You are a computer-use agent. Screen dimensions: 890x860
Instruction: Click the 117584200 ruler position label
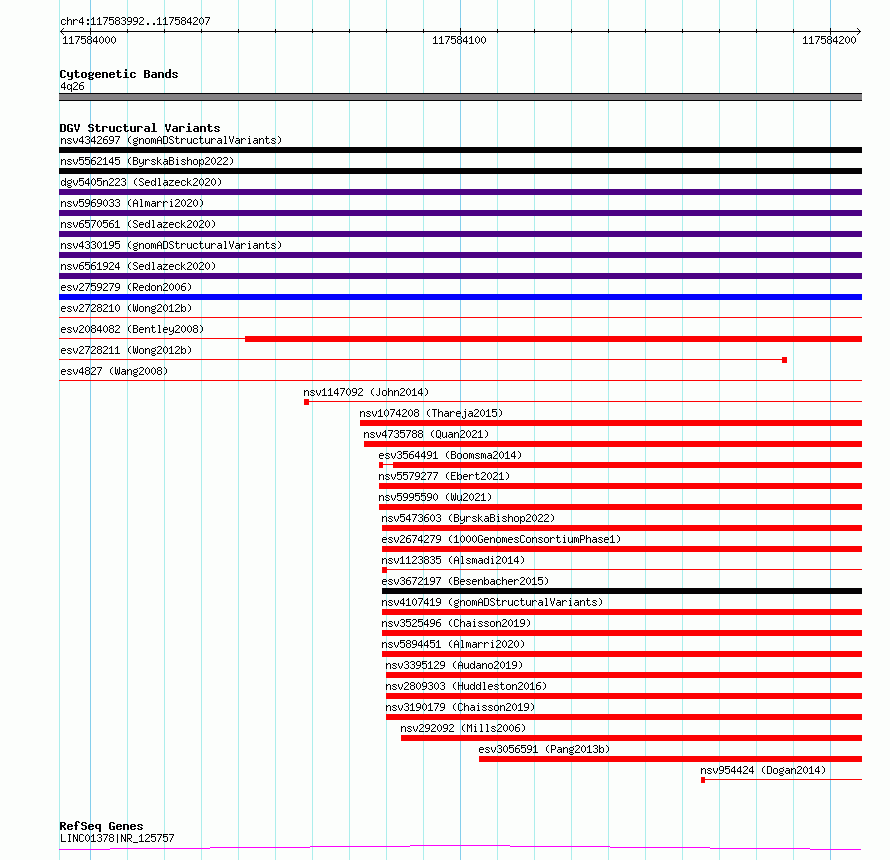(829, 40)
